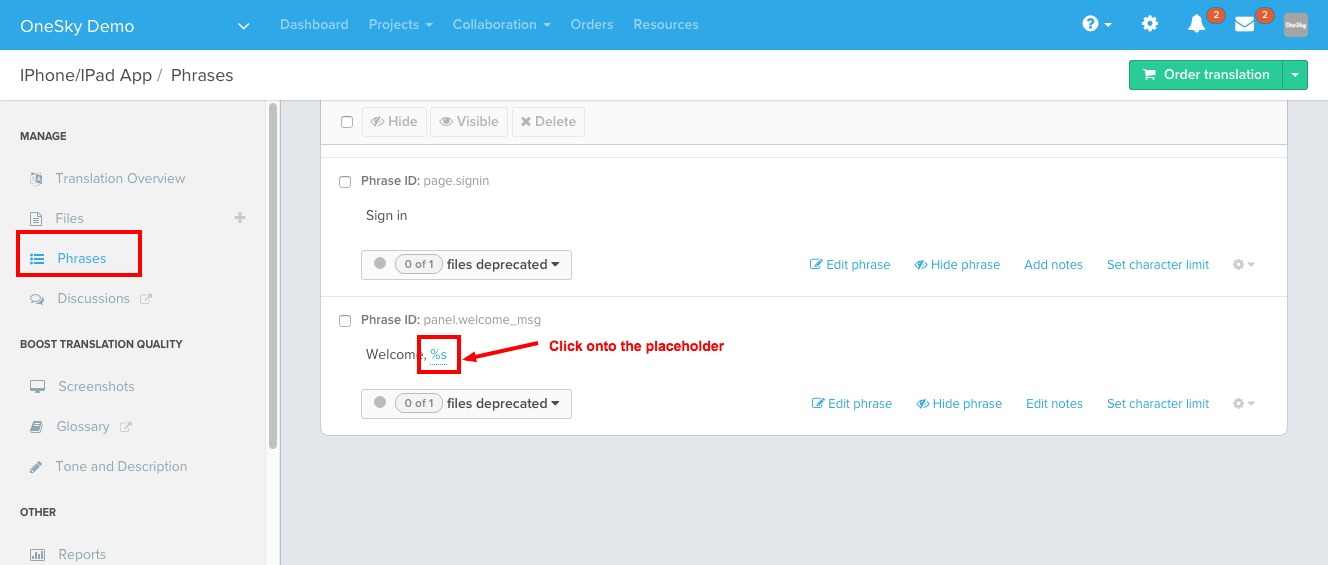Image resolution: width=1328 pixels, height=565 pixels.
Task: Click Edit phrase for Sign in
Action: point(850,265)
